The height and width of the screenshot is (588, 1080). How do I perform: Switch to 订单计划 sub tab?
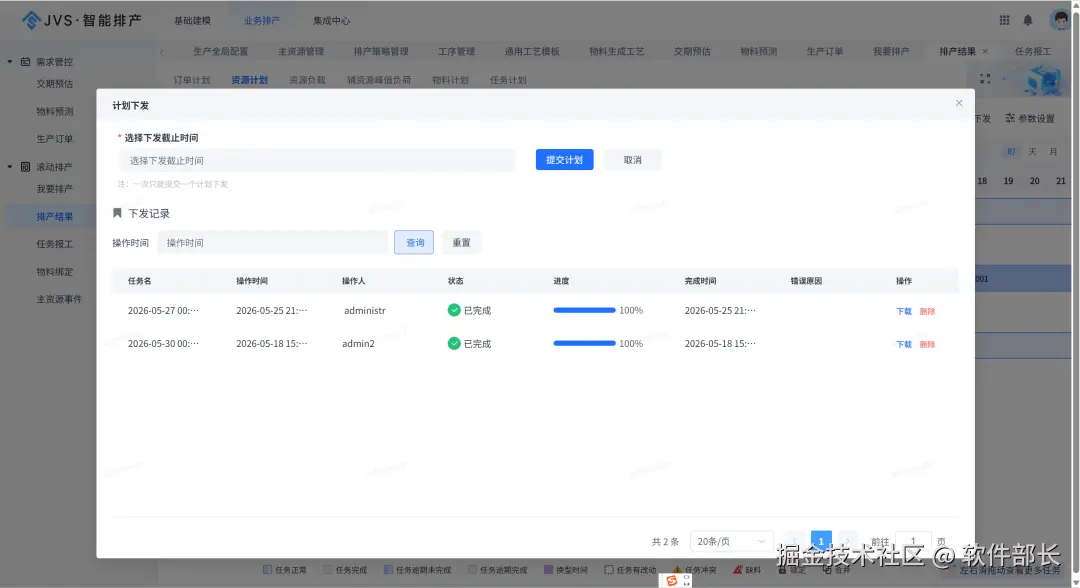pyautogui.click(x=191, y=80)
